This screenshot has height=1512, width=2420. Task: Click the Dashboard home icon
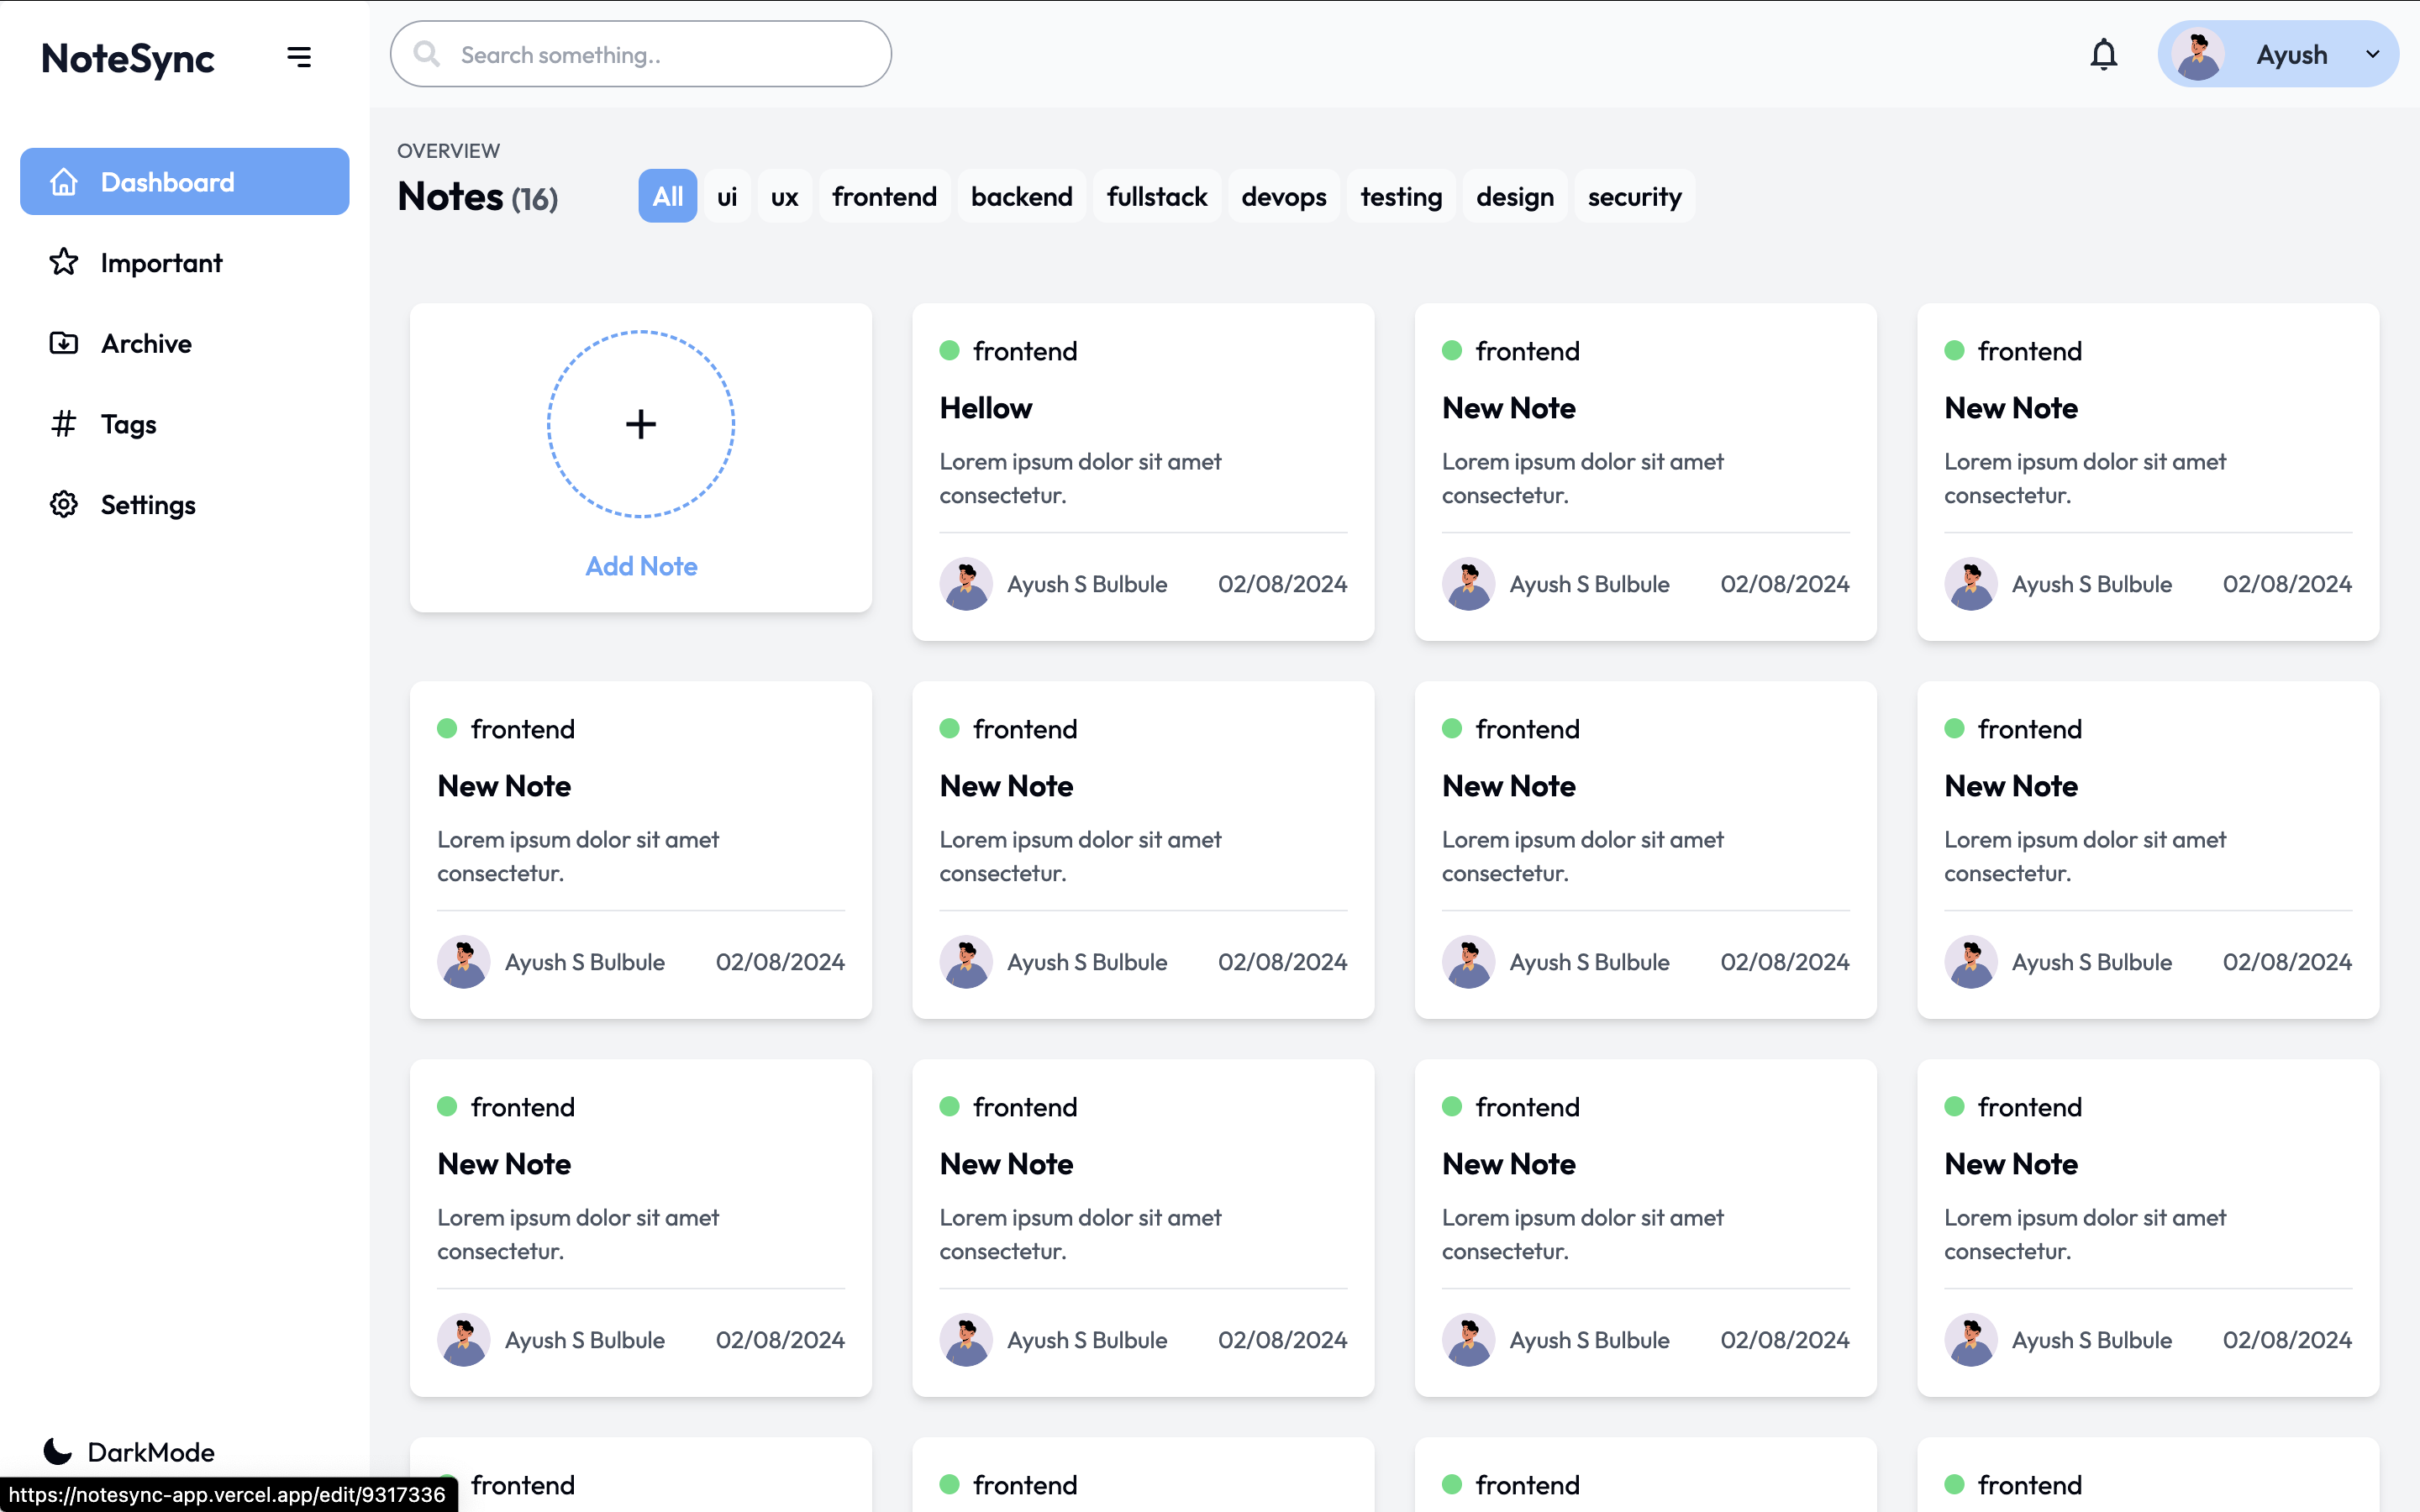click(64, 182)
